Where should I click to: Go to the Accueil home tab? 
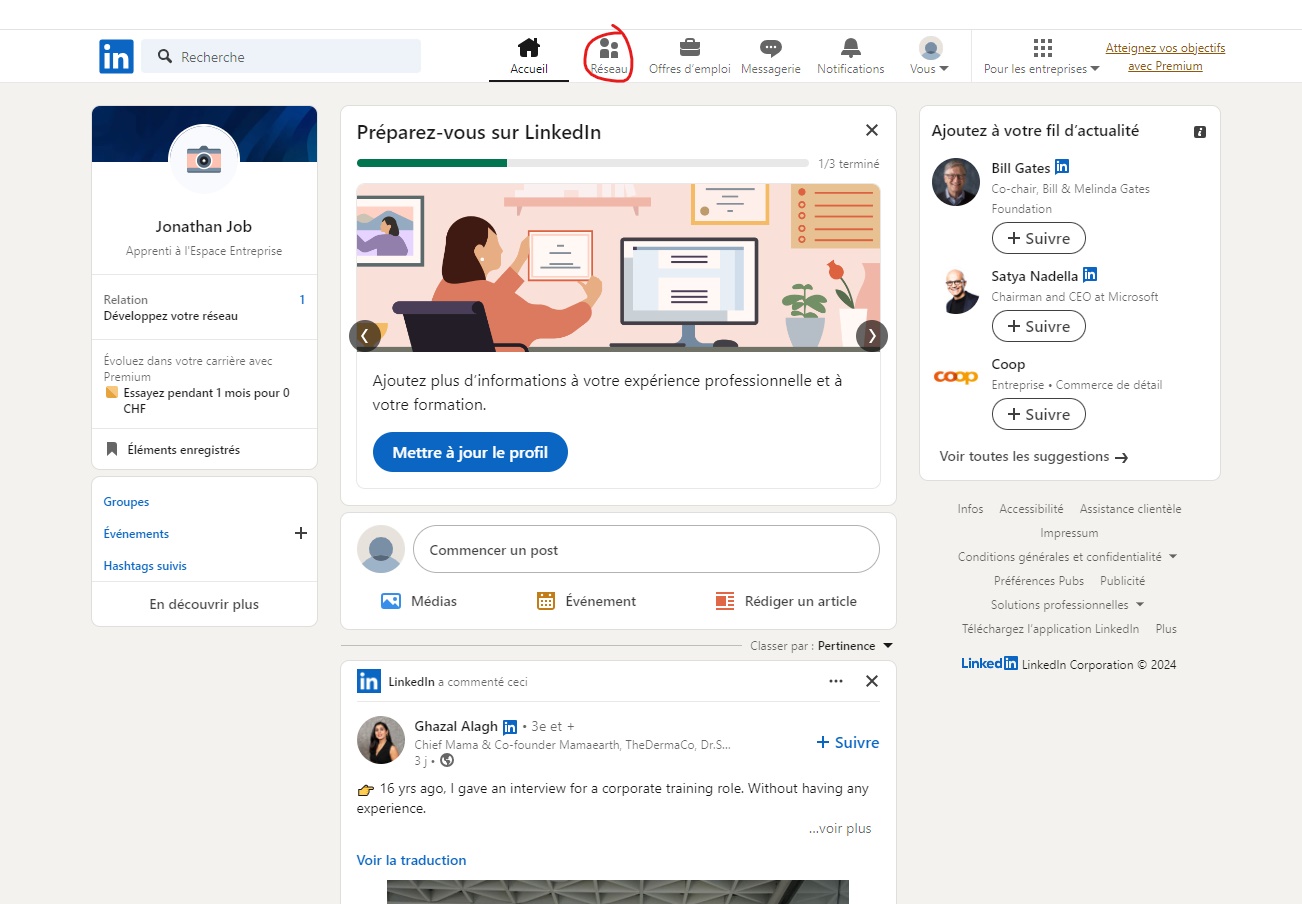529,57
